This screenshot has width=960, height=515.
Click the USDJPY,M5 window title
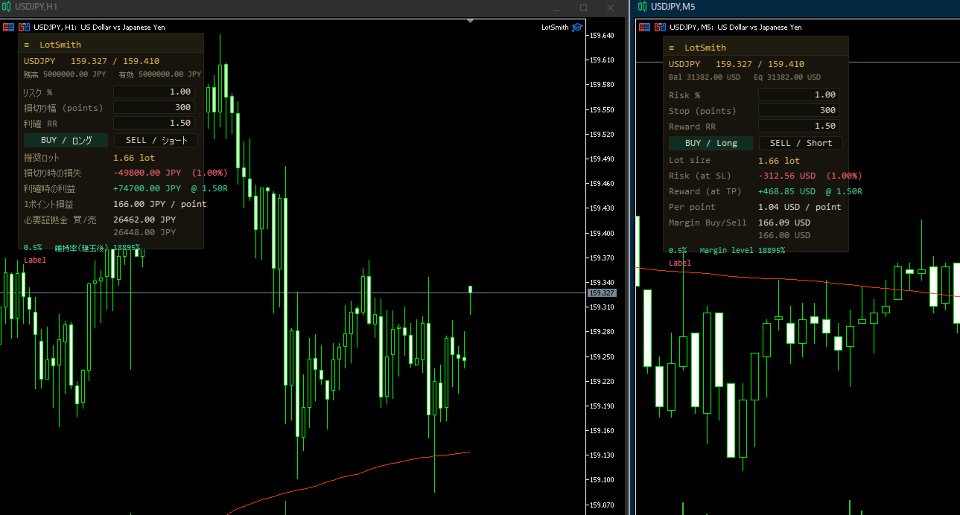click(x=673, y=7)
